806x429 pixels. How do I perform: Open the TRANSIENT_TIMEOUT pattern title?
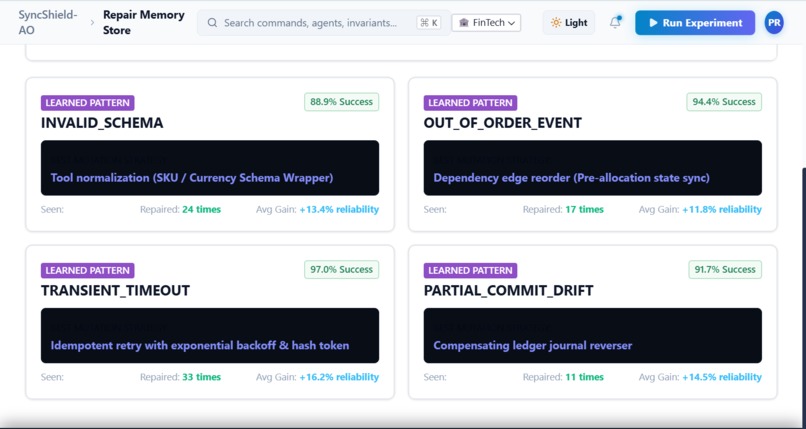[115, 290]
